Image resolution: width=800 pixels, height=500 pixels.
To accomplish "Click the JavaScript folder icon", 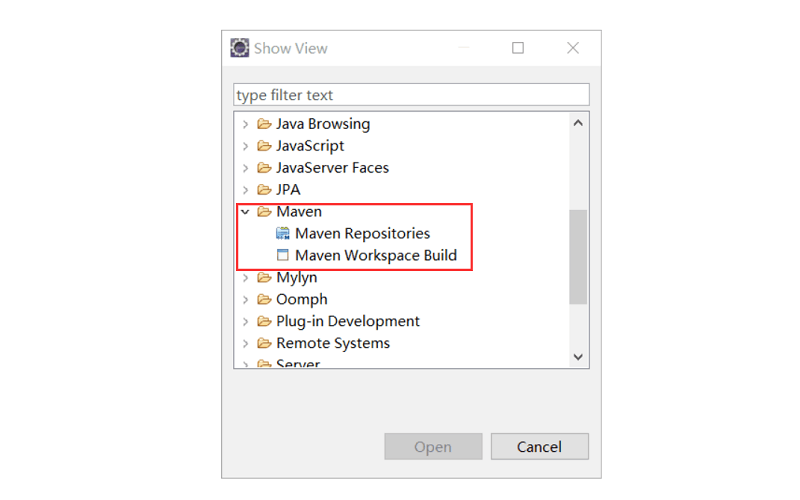I will (x=264, y=146).
